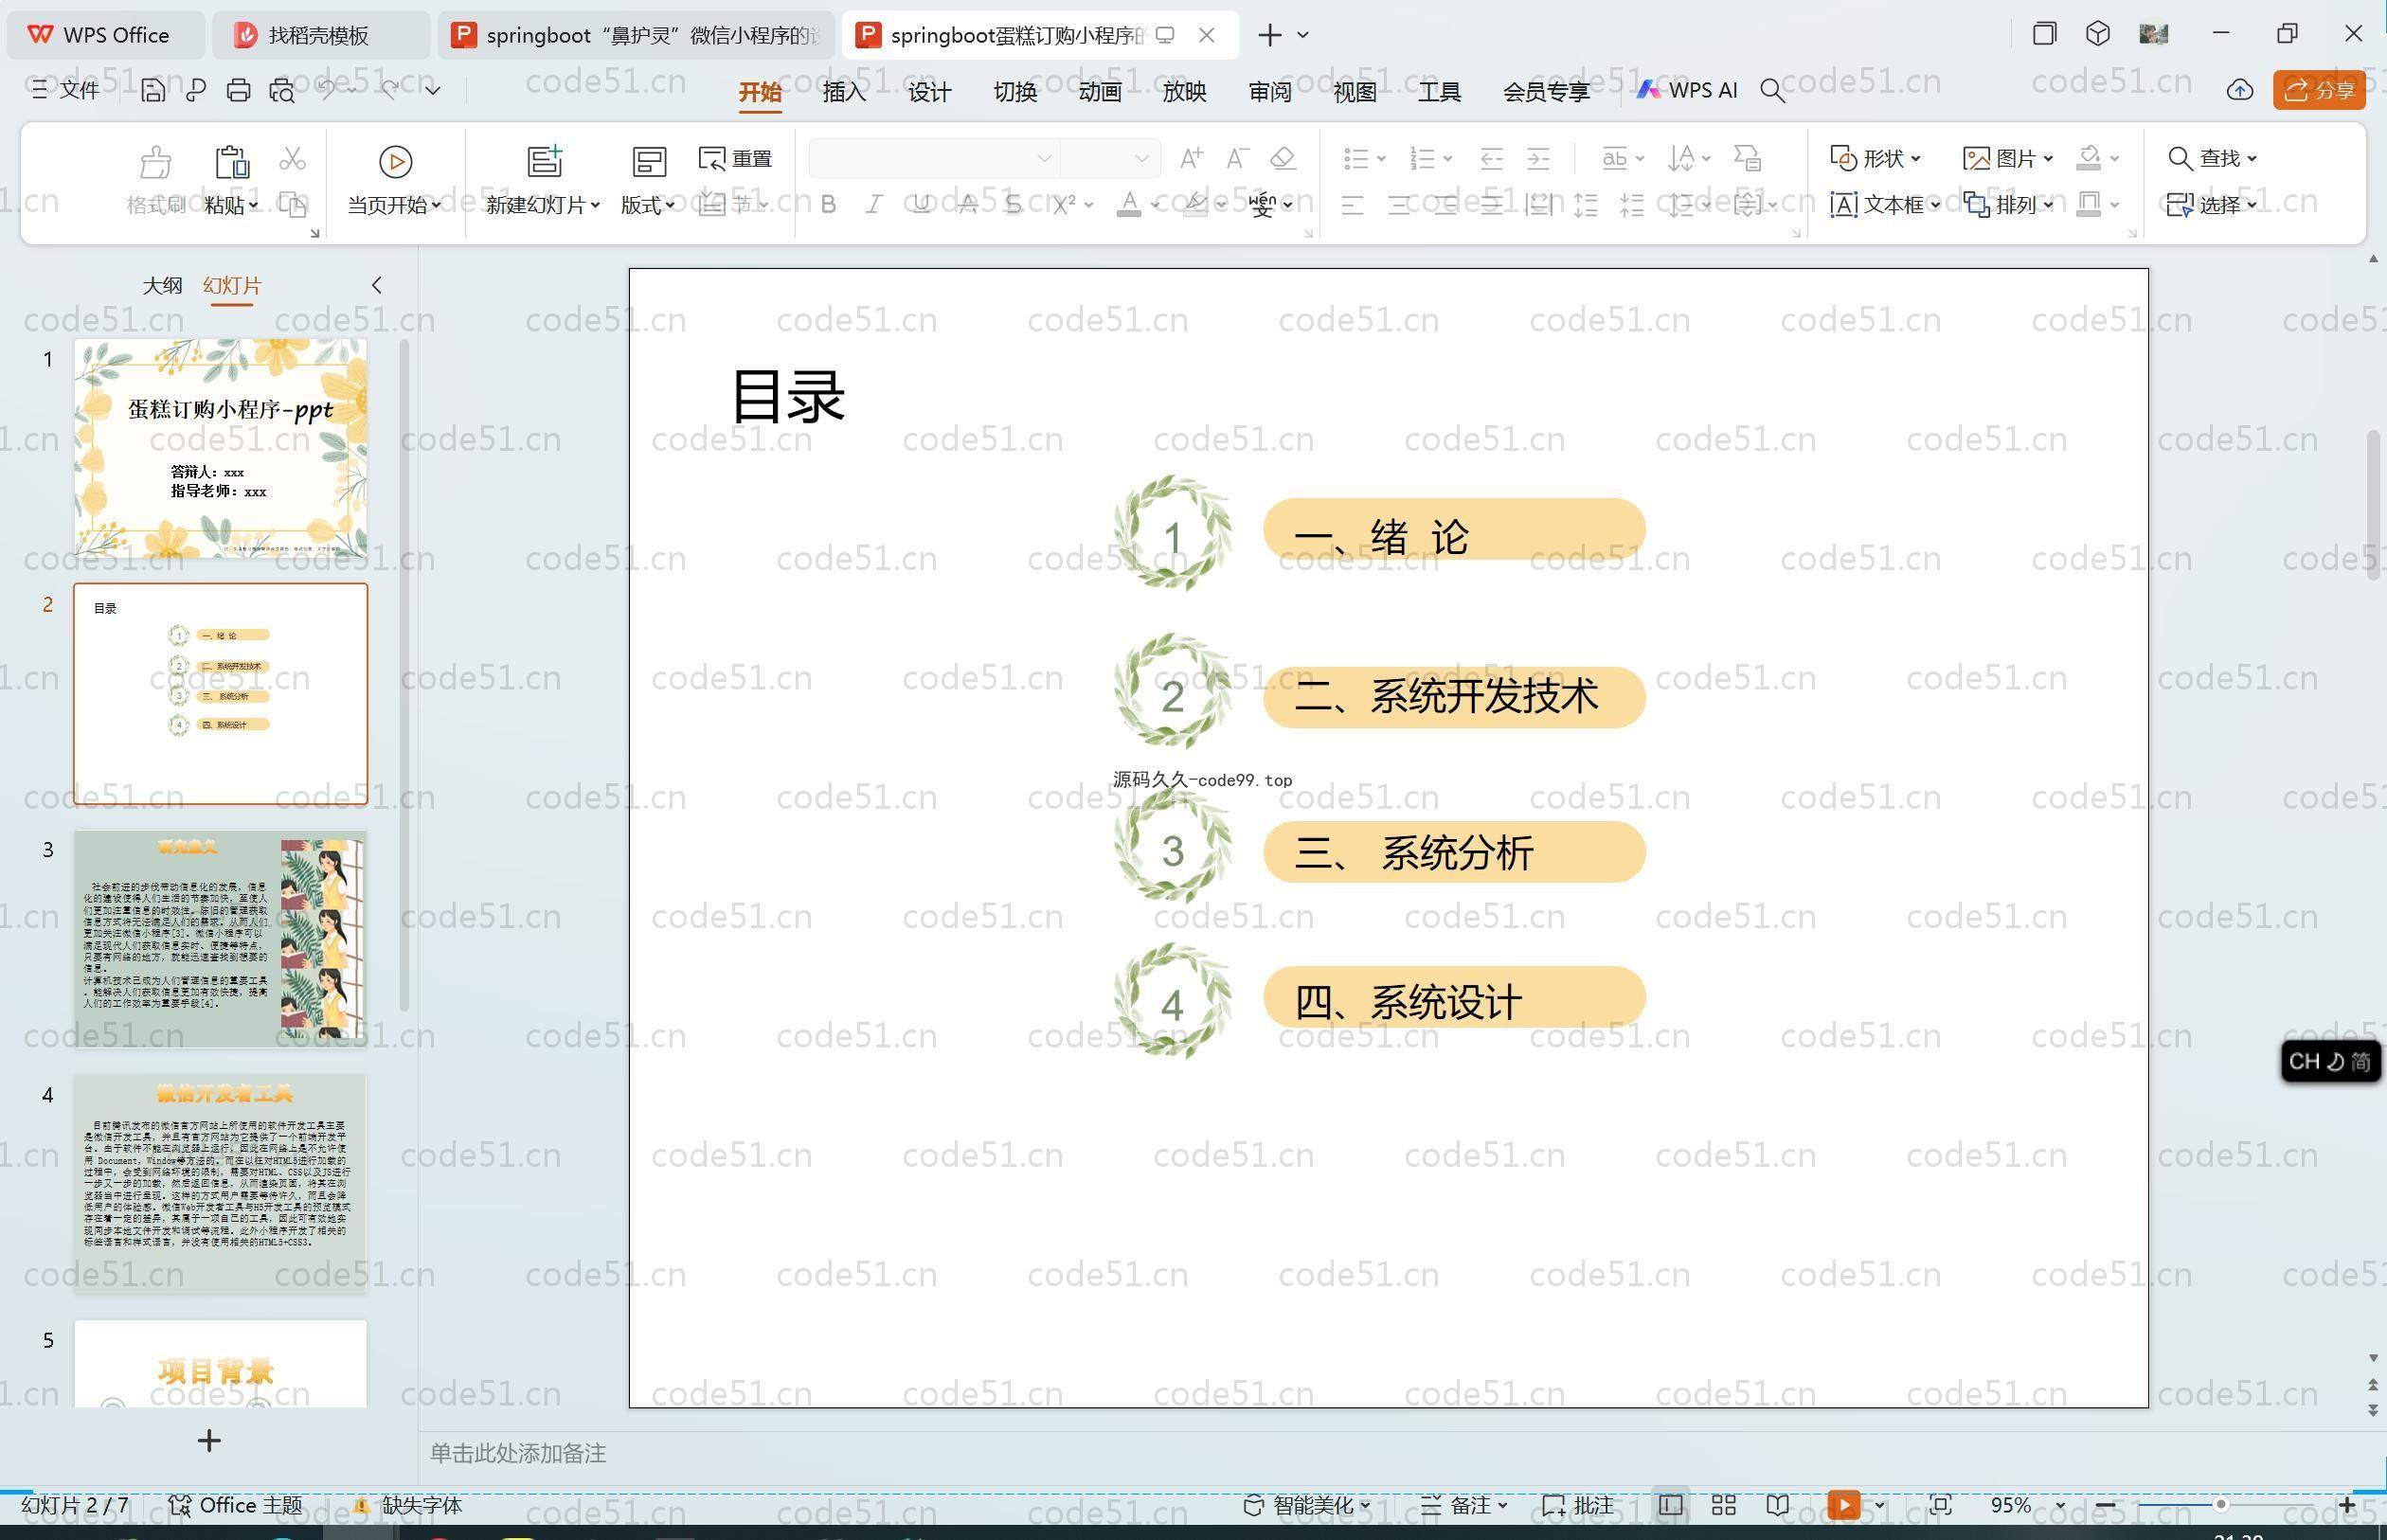Click the Comments (批注) button in status bar
This screenshot has height=1540, width=2387.
point(1577,1505)
